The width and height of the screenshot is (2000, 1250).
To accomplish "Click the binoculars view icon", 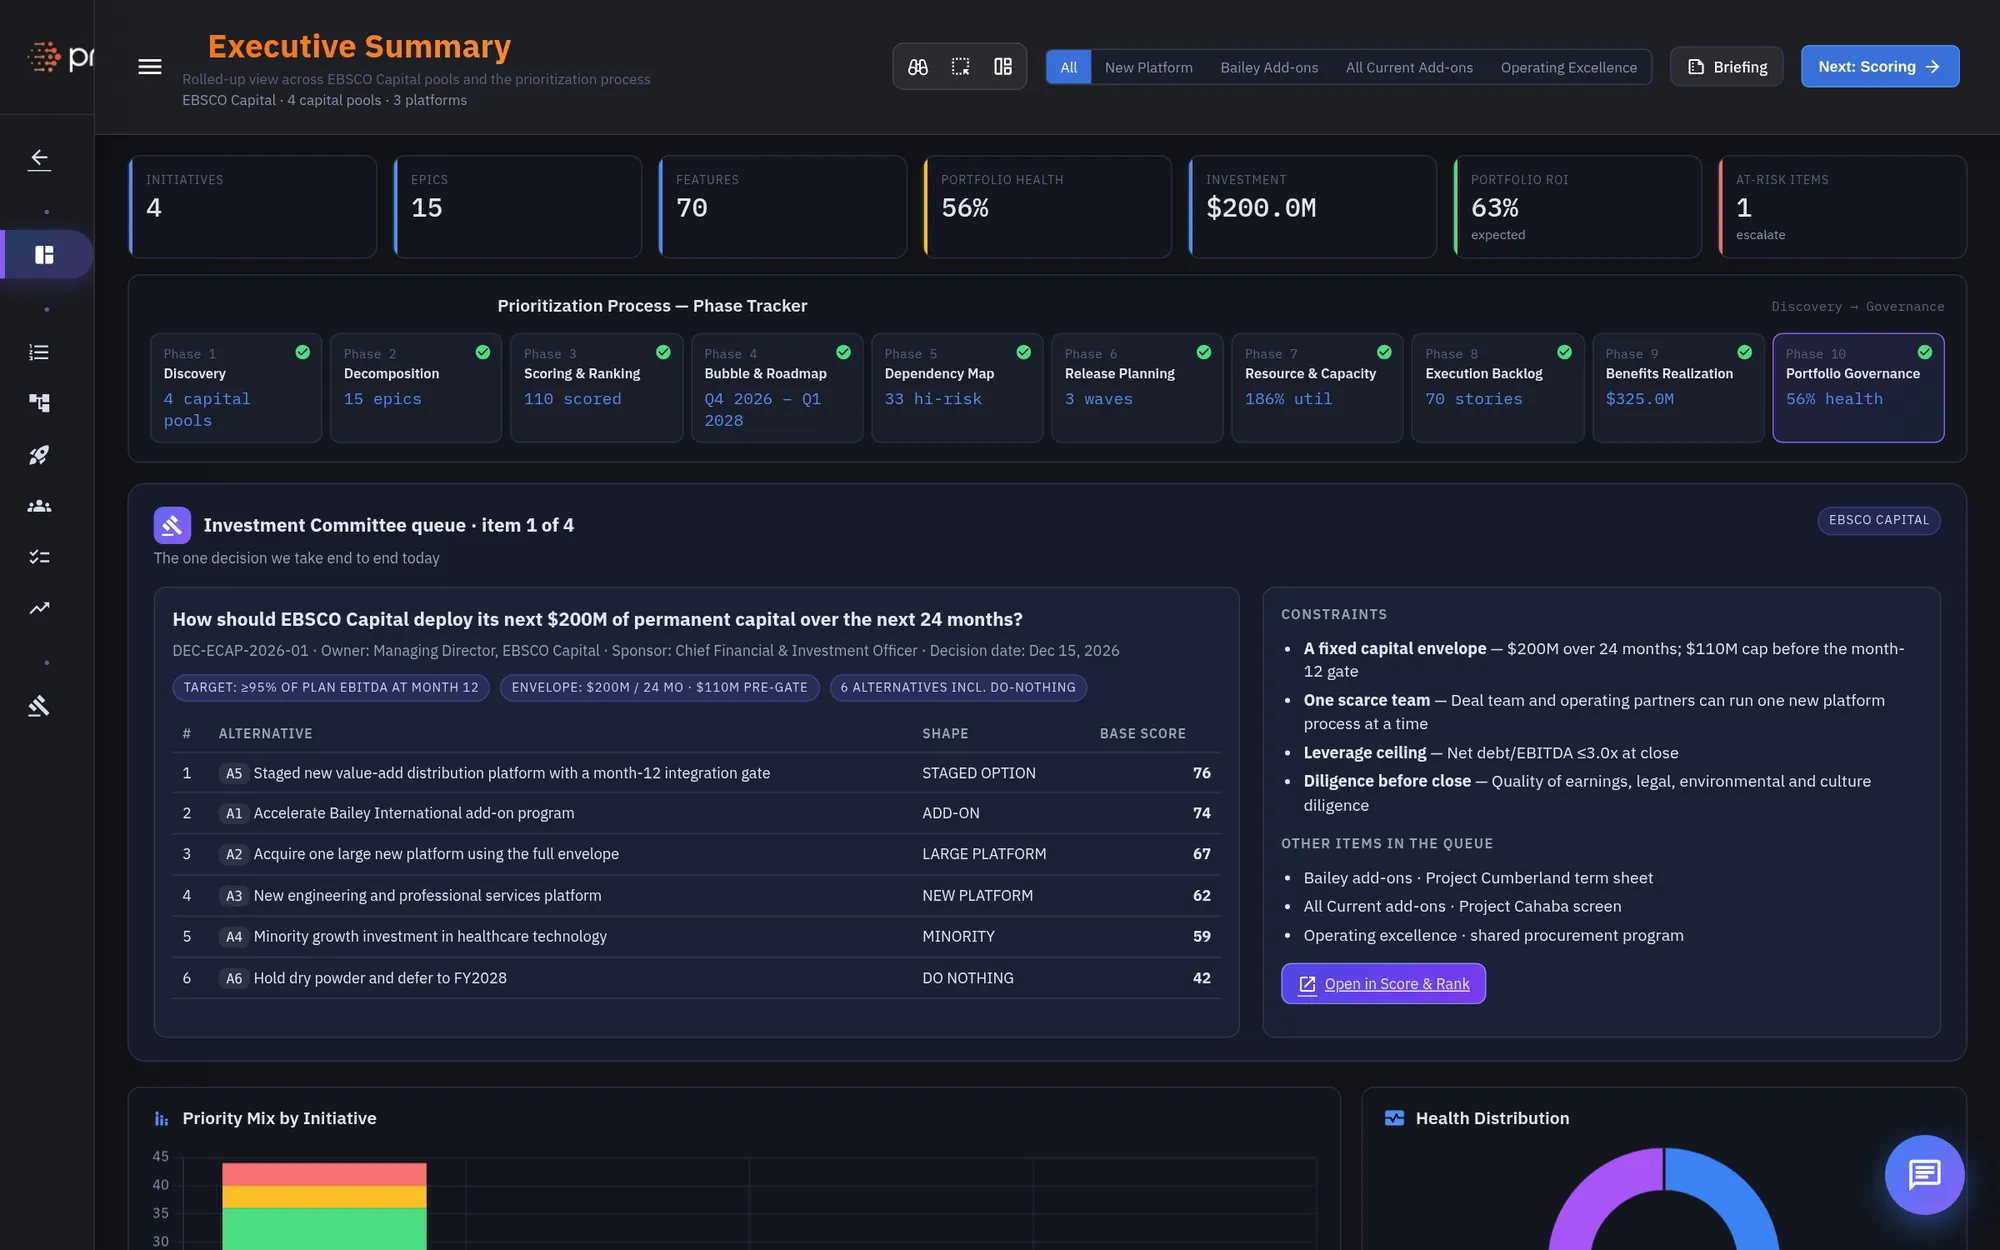I will (918, 67).
